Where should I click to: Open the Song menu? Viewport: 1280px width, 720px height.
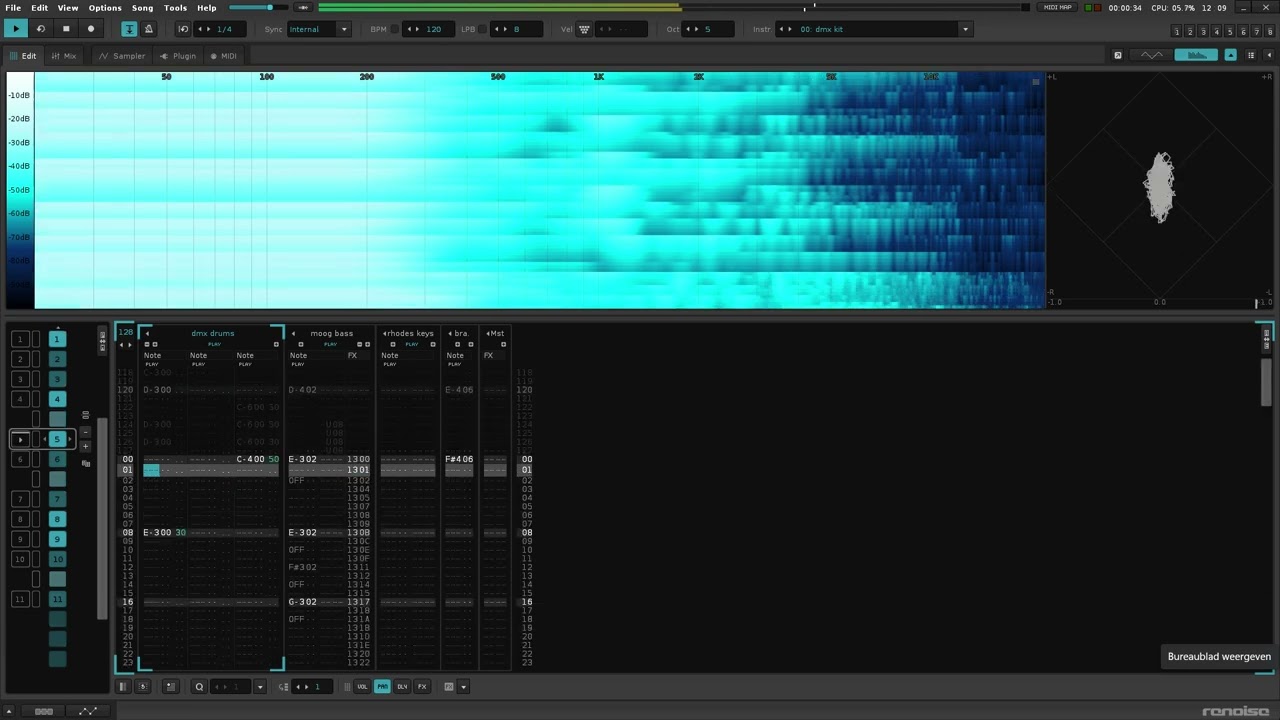[143, 7]
